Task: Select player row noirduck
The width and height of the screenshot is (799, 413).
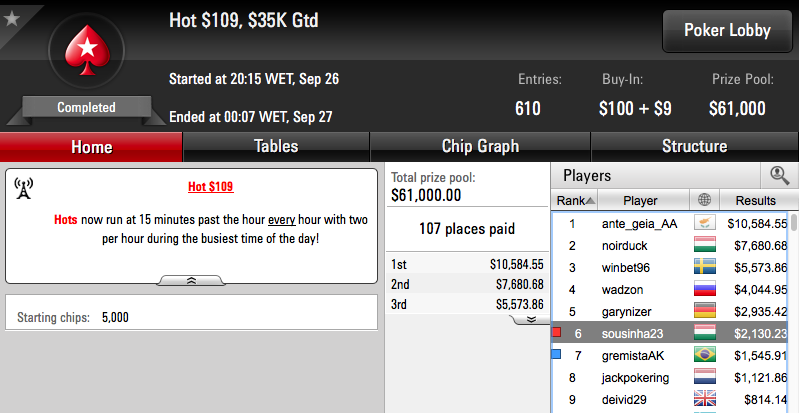Action: [x=670, y=246]
